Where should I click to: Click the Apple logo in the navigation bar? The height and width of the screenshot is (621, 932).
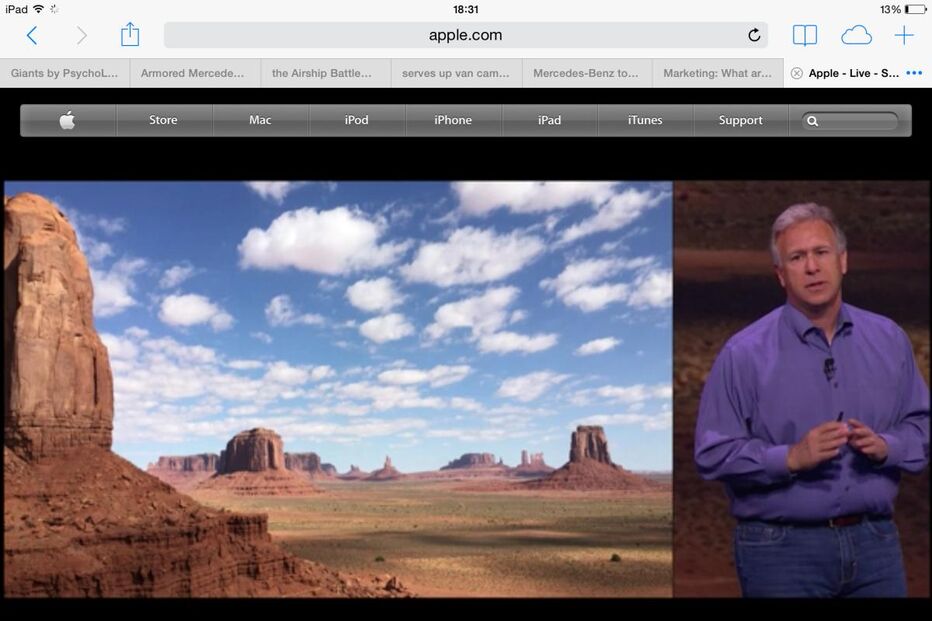pyautogui.click(x=67, y=120)
